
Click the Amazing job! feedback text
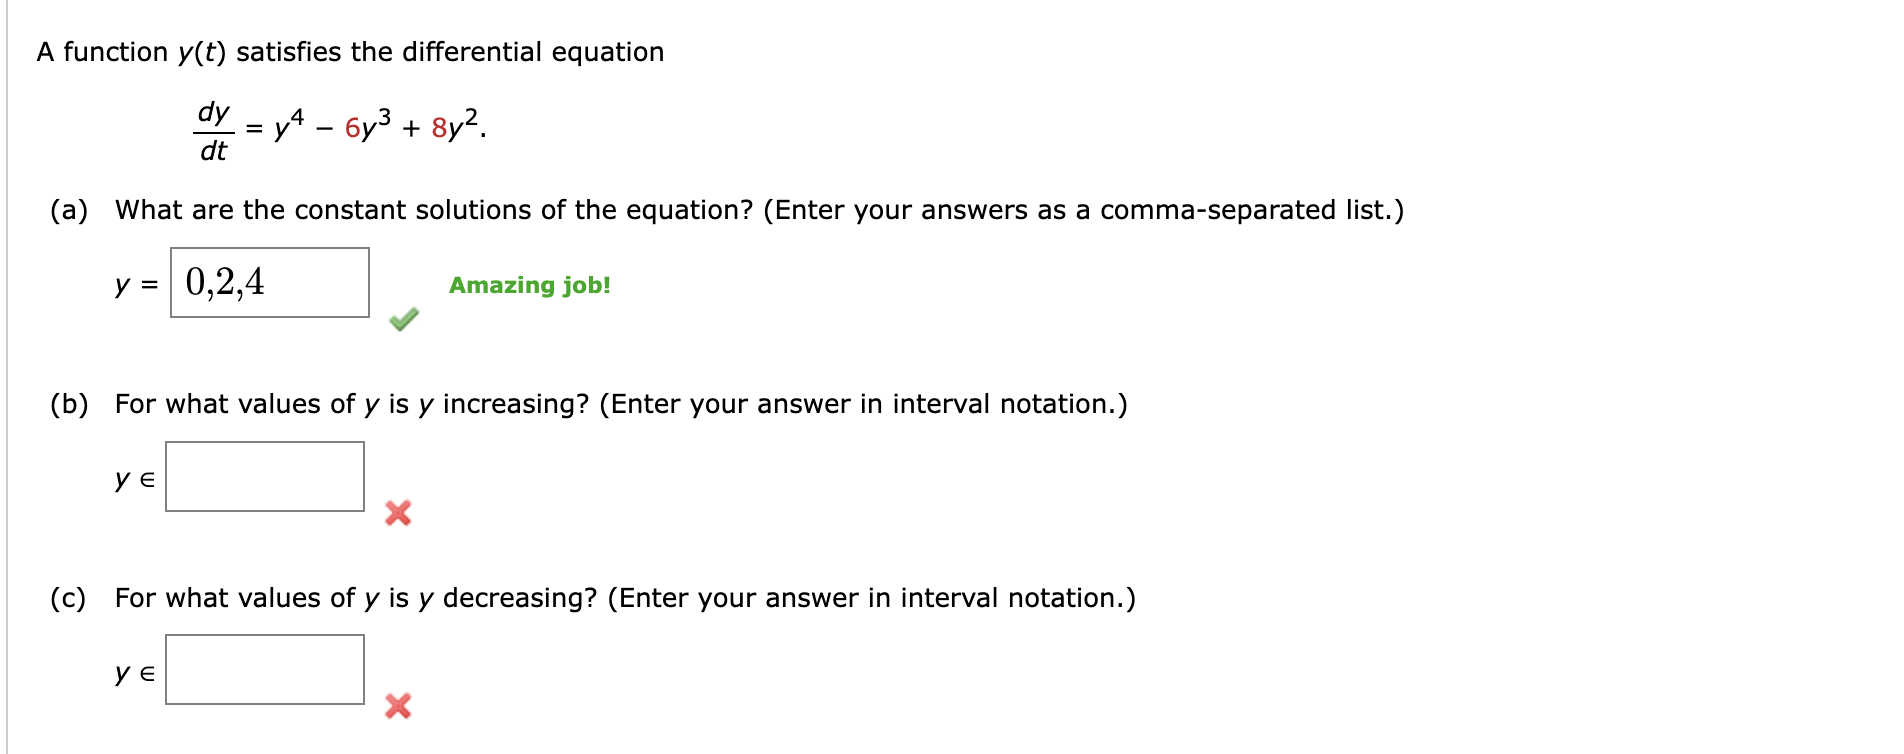[529, 285]
